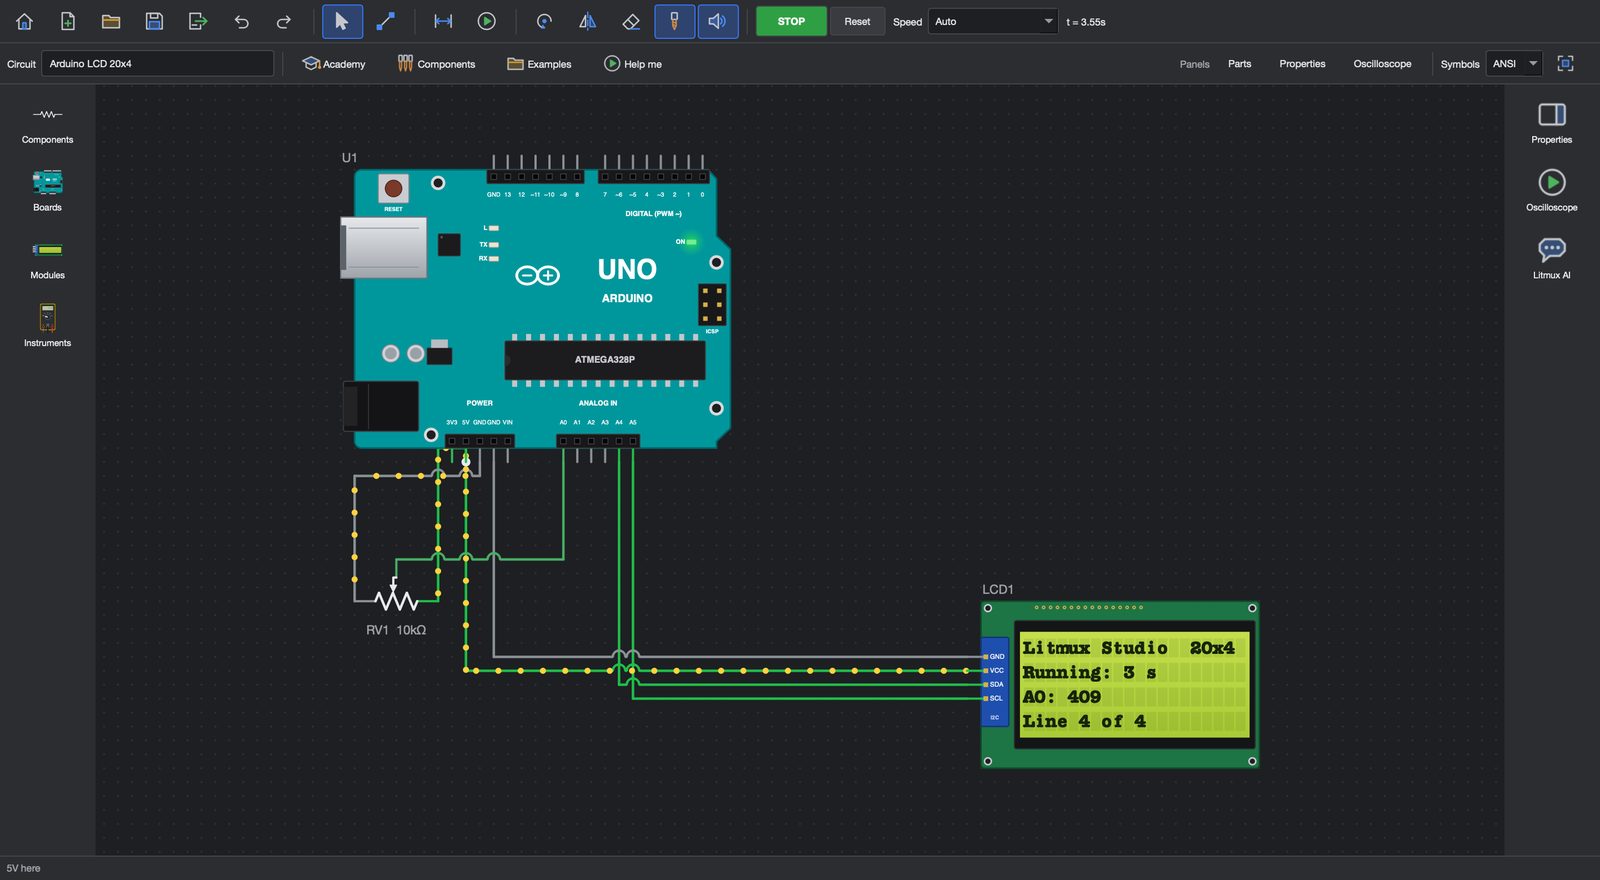Open Instruments in the left sidebar

click(47, 326)
